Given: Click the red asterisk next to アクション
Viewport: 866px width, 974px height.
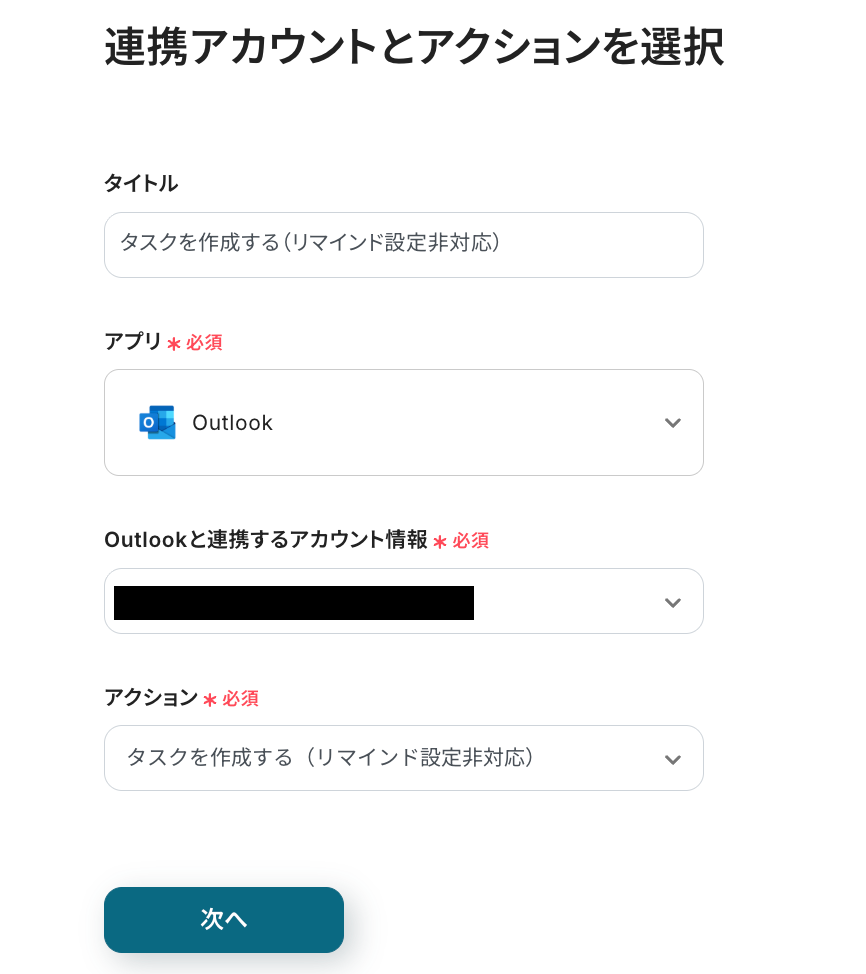Looking at the screenshot, I should click(x=210, y=700).
